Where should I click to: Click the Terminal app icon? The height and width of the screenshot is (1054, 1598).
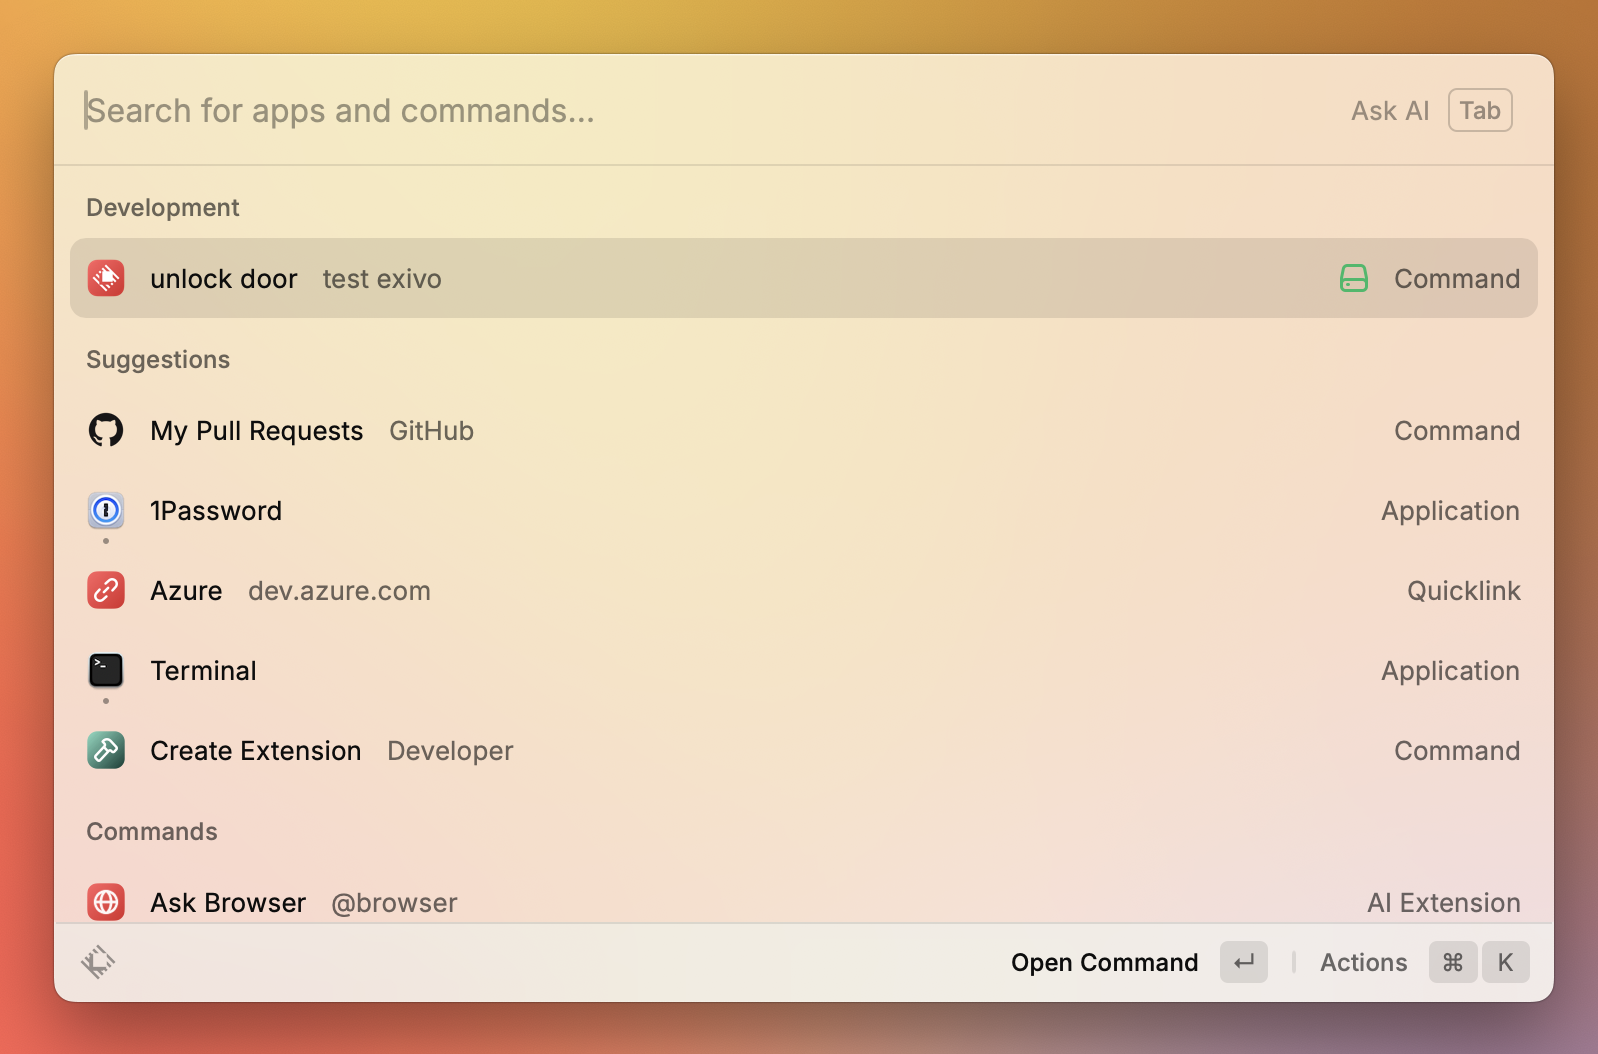pos(106,670)
